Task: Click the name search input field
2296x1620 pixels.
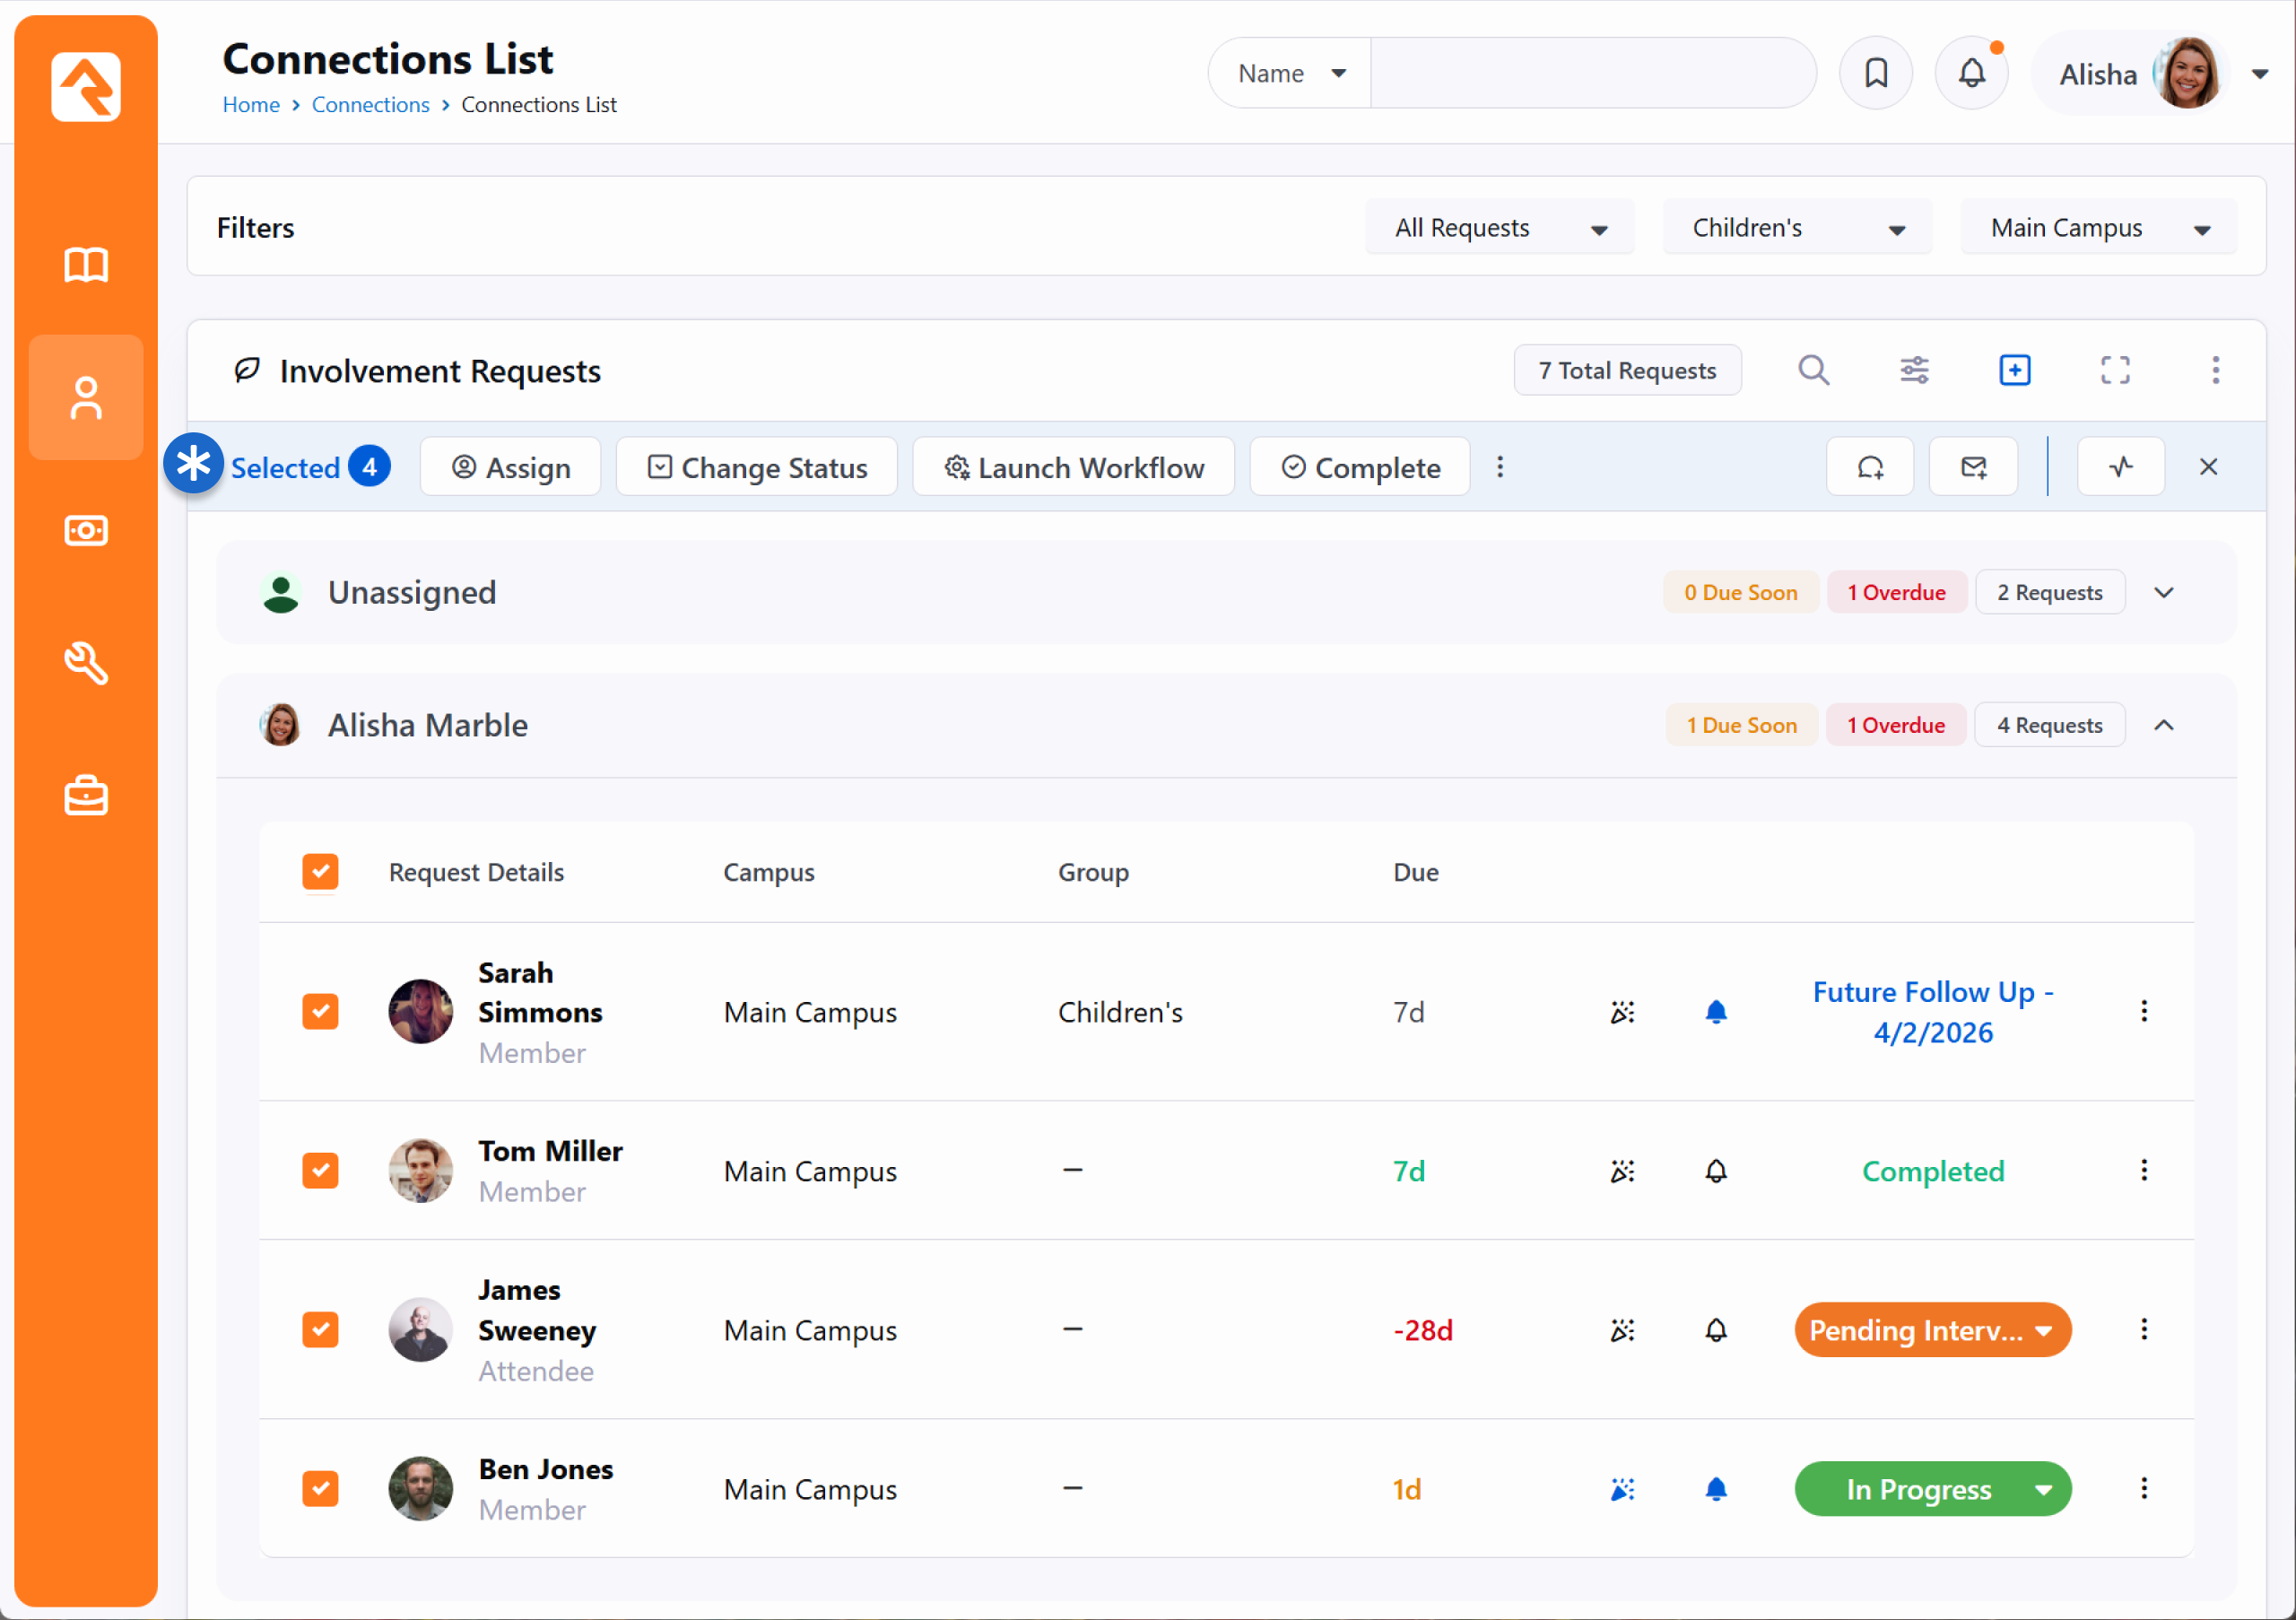Action: (1592, 73)
